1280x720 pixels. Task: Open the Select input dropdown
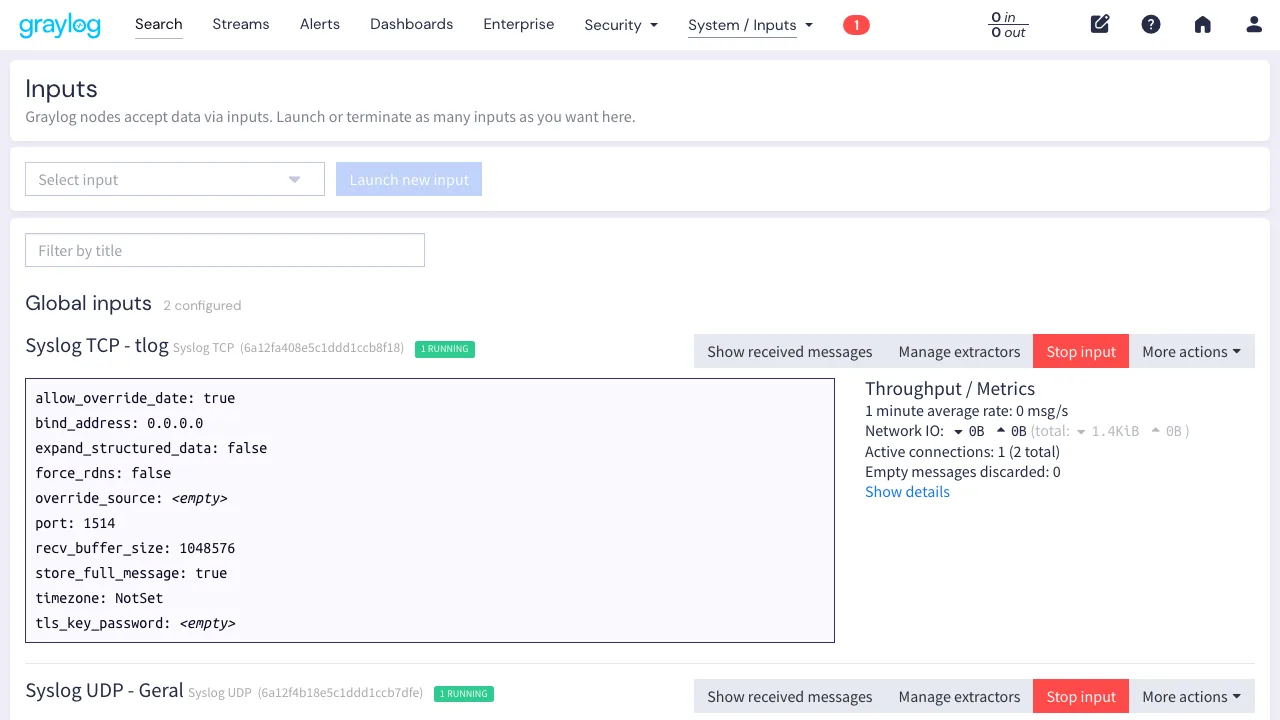coord(175,179)
